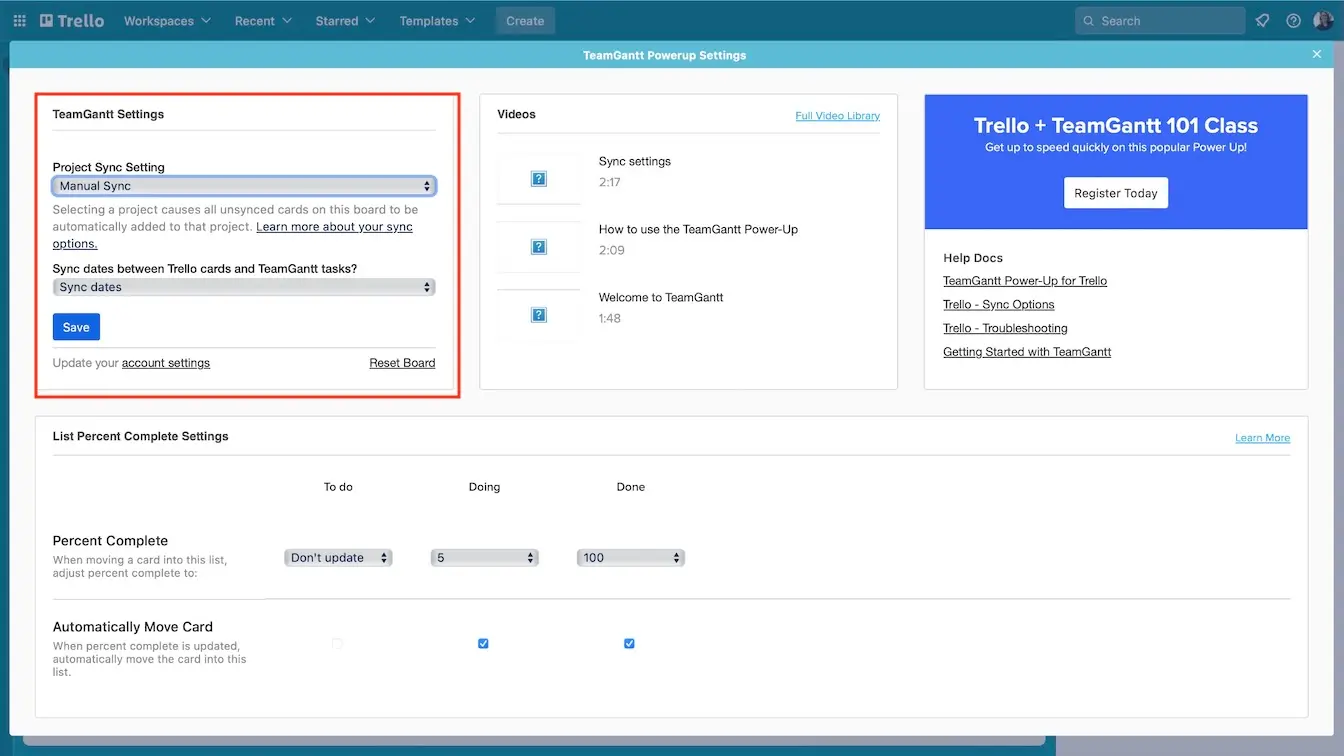The width and height of the screenshot is (1344, 756).
Task: Toggle Done auto move checkbox
Action: pos(629,644)
